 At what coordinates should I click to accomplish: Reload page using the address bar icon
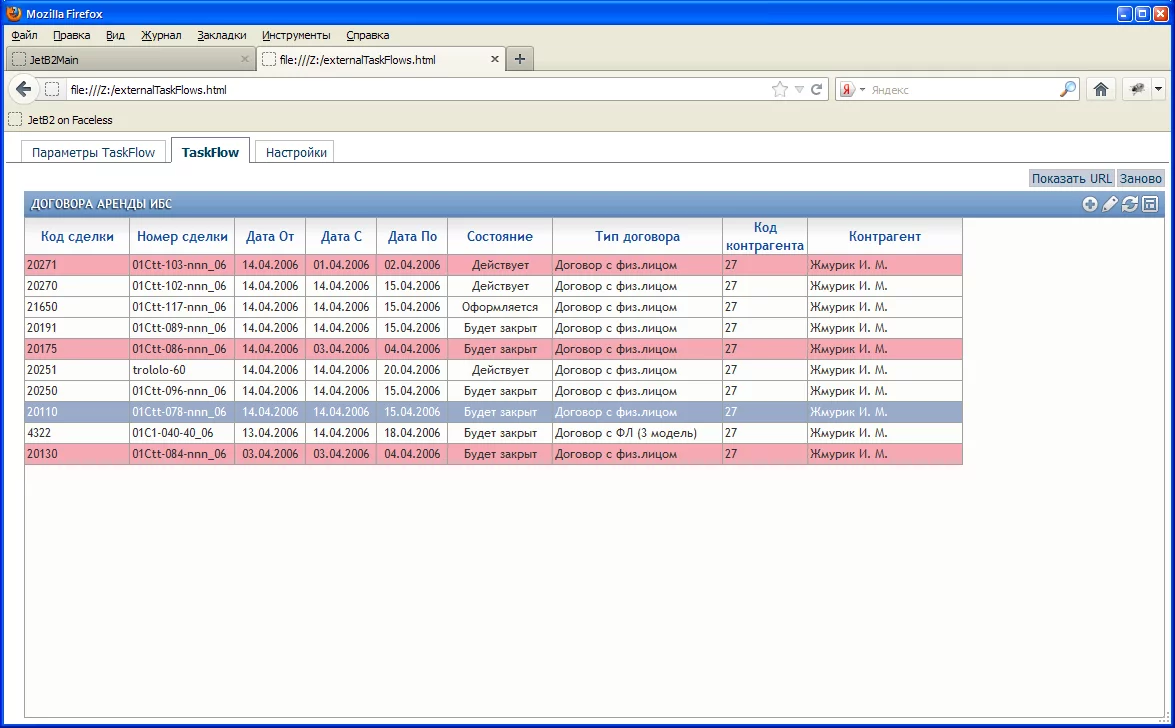tap(817, 89)
